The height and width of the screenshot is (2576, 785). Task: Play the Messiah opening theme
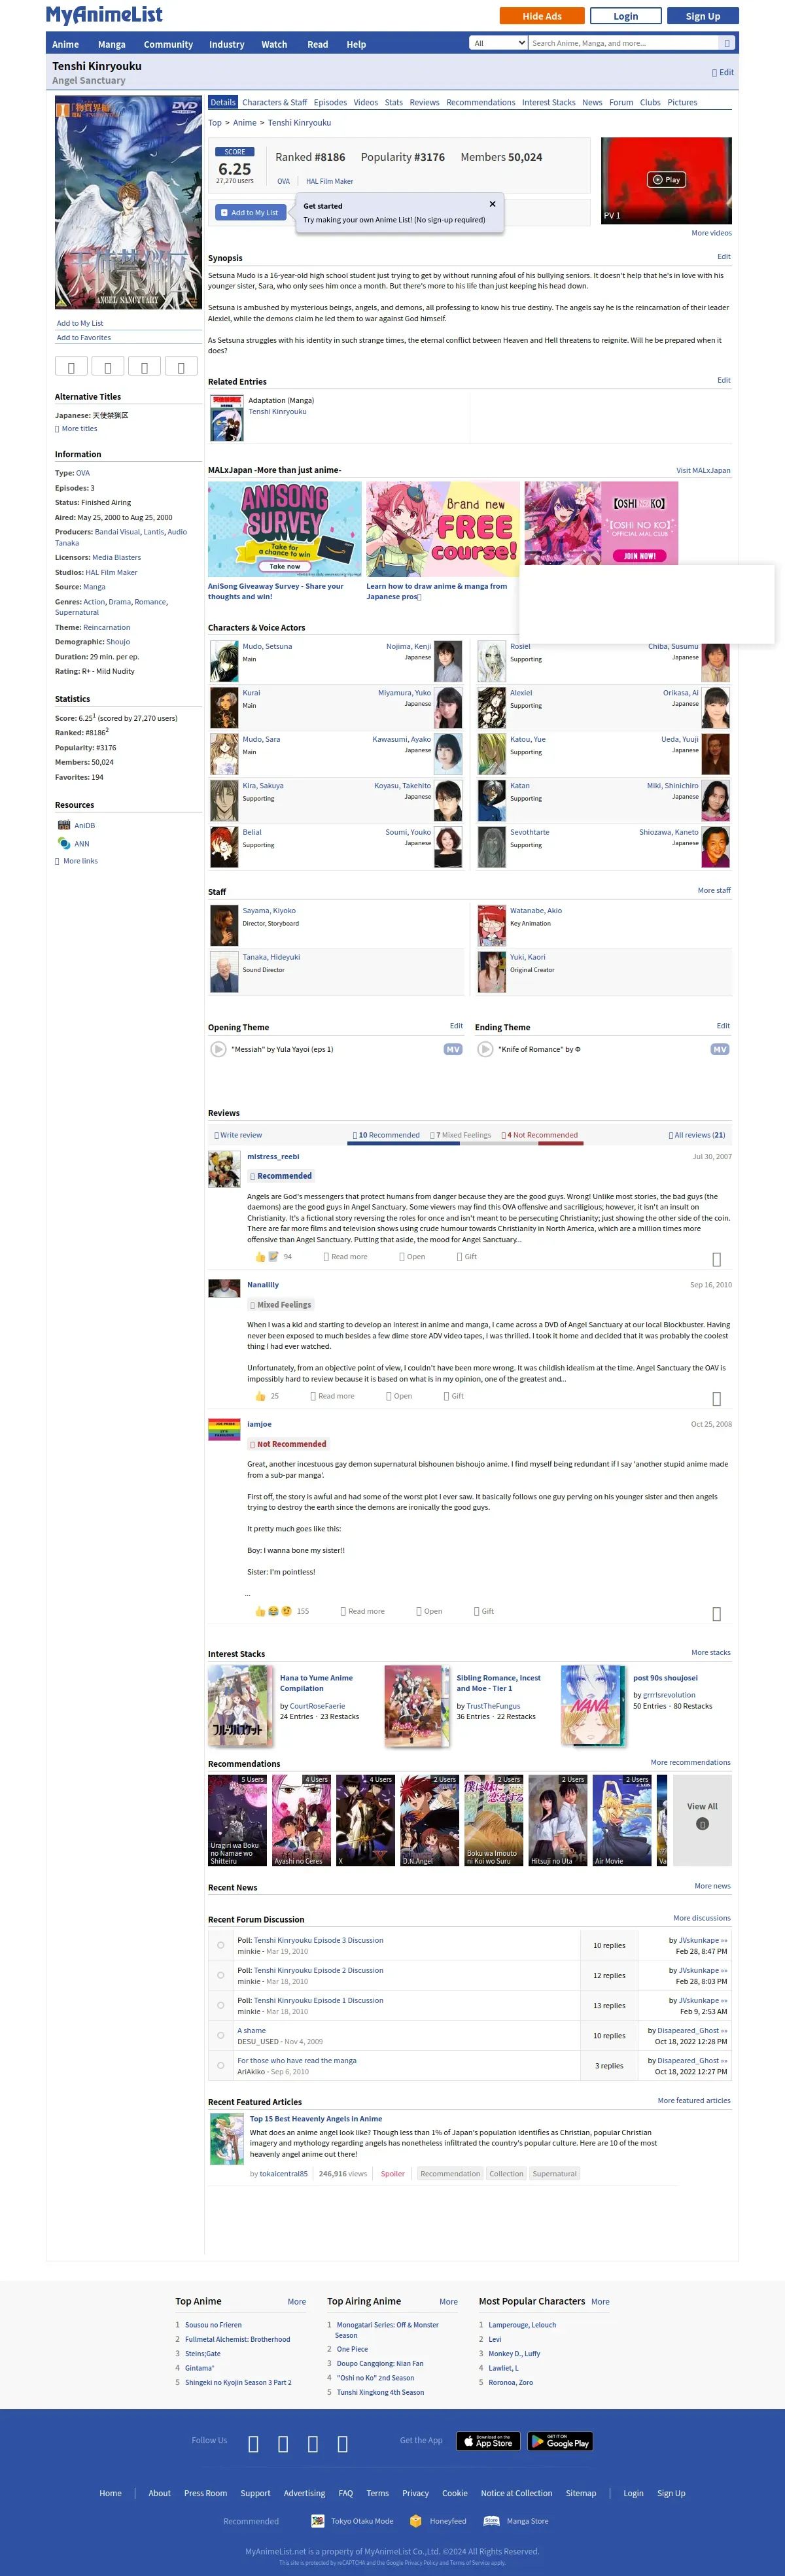[x=218, y=1049]
